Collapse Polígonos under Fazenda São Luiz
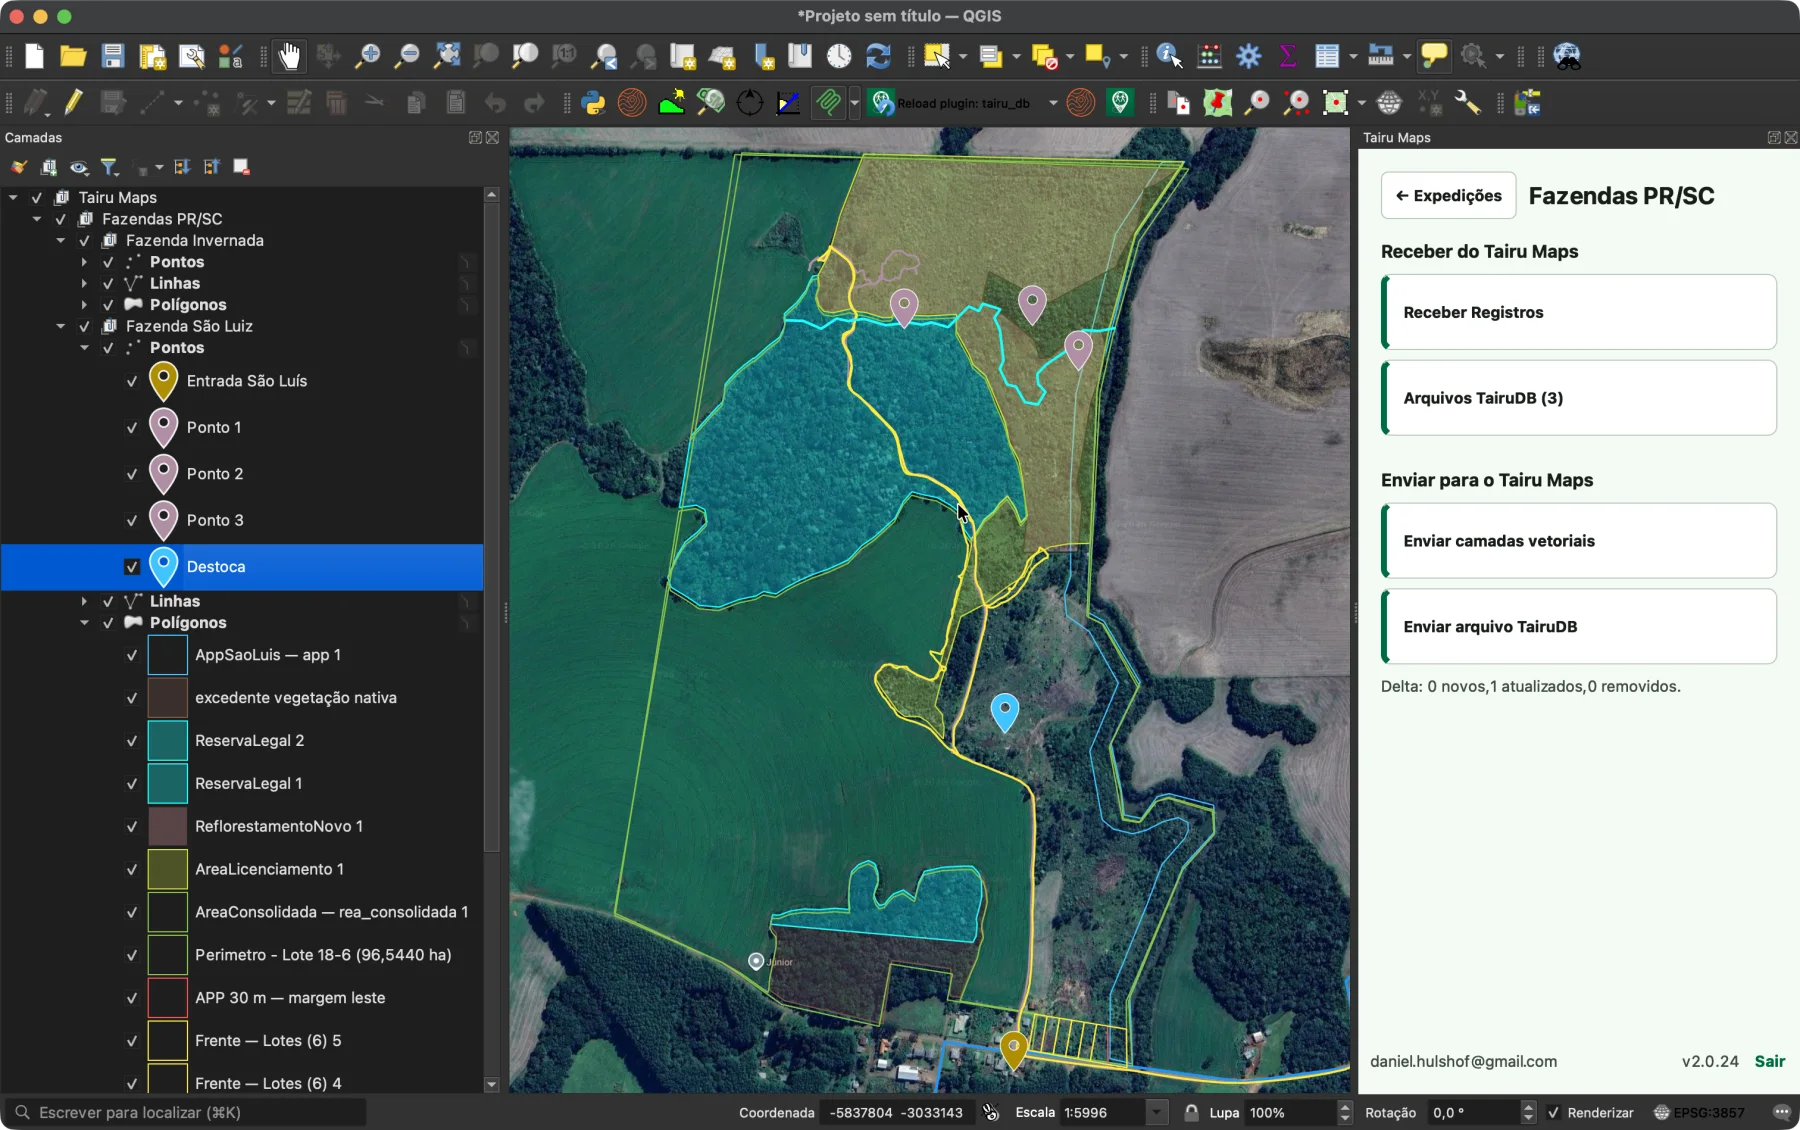The width and height of the screenshot is (1800, 1130). (84, 623)
